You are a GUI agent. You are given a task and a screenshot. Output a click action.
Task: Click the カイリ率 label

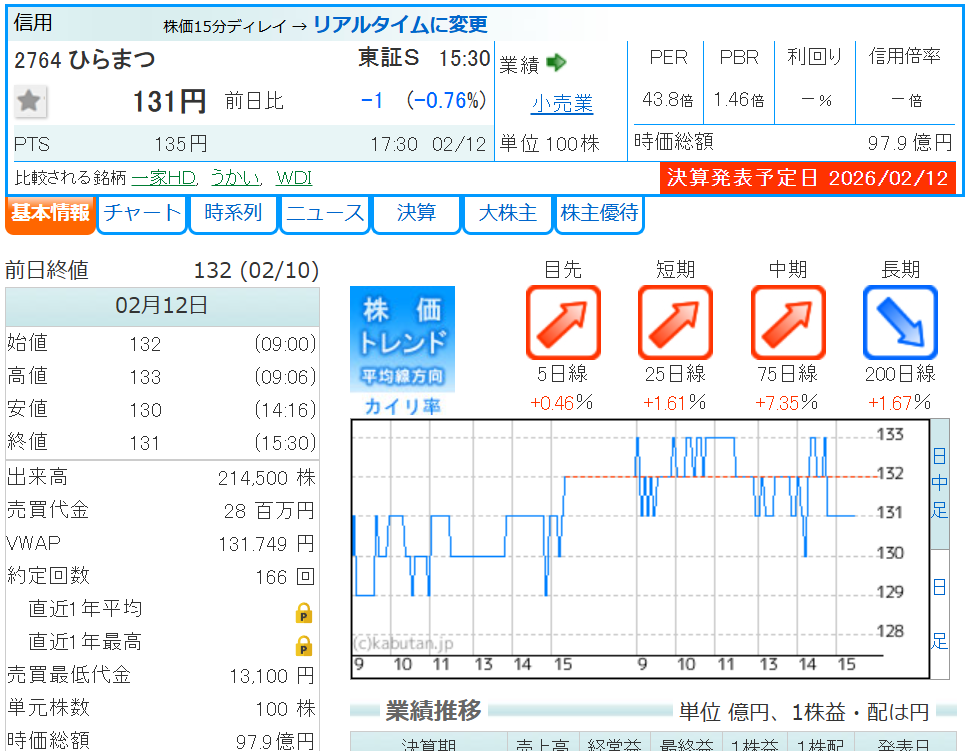pyautogui.click(x=403, y=406)
